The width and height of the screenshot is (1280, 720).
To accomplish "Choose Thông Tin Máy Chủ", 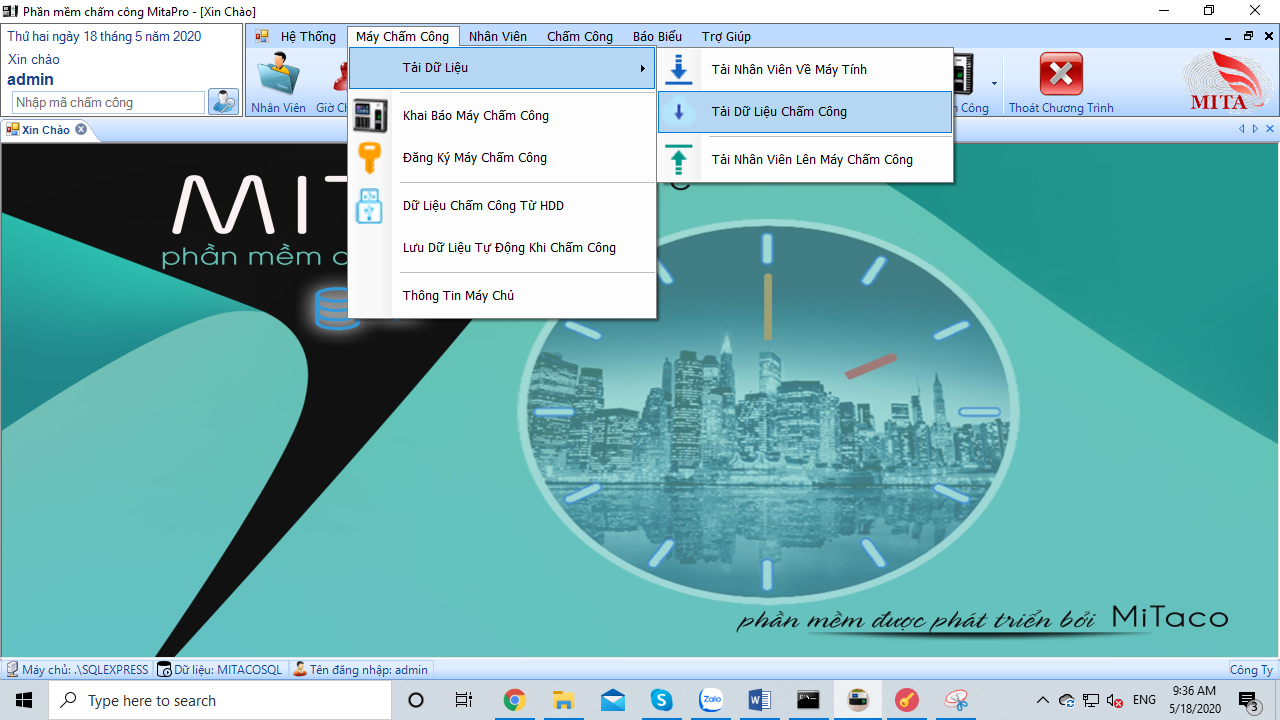I will [x=503, y=296].
